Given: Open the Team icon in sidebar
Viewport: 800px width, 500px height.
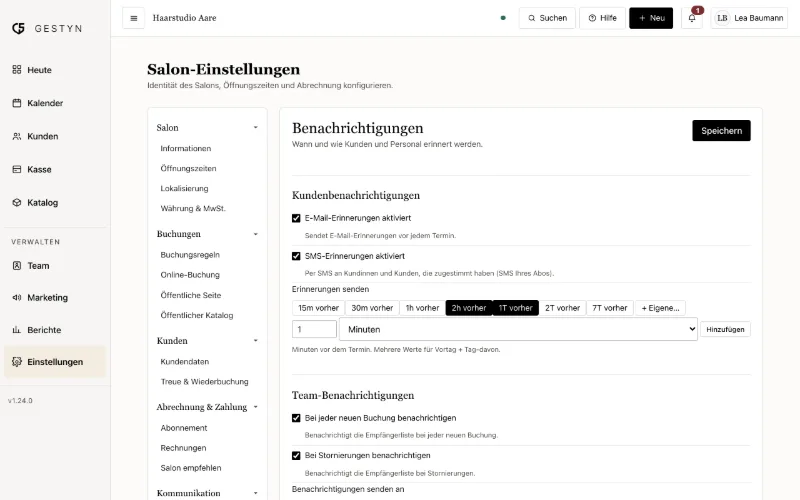Looking at the screenshot, I should coord(17,265).
